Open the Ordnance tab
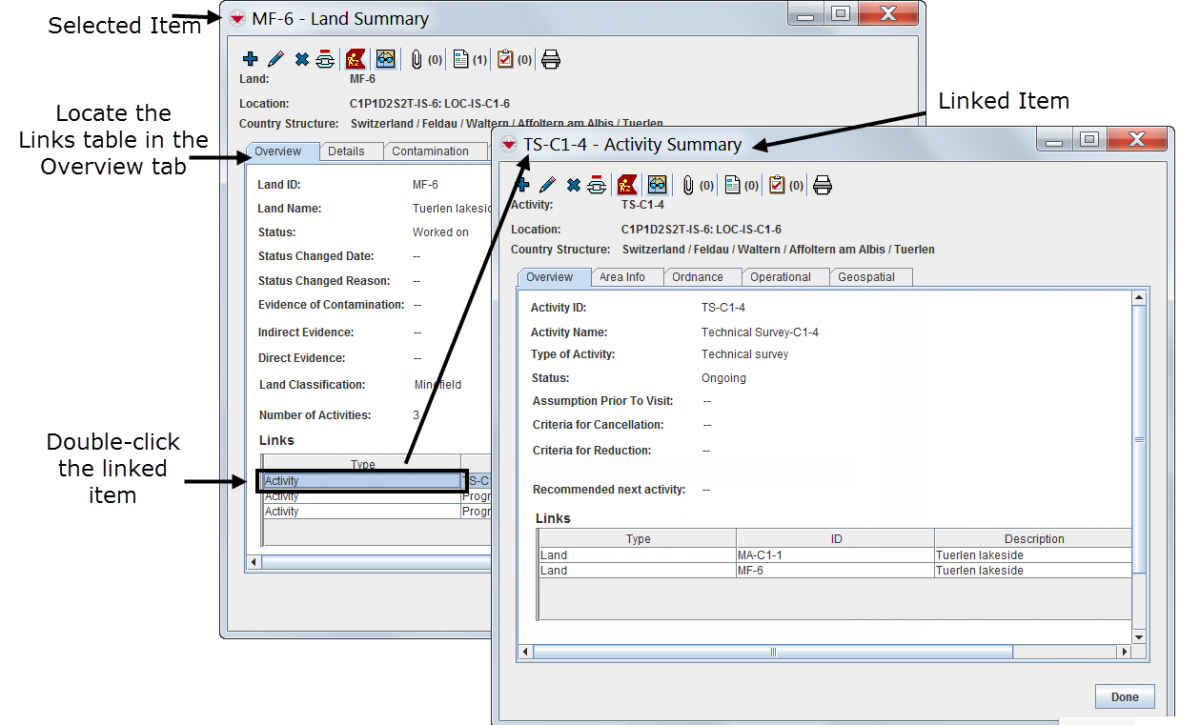 [699, 277]
